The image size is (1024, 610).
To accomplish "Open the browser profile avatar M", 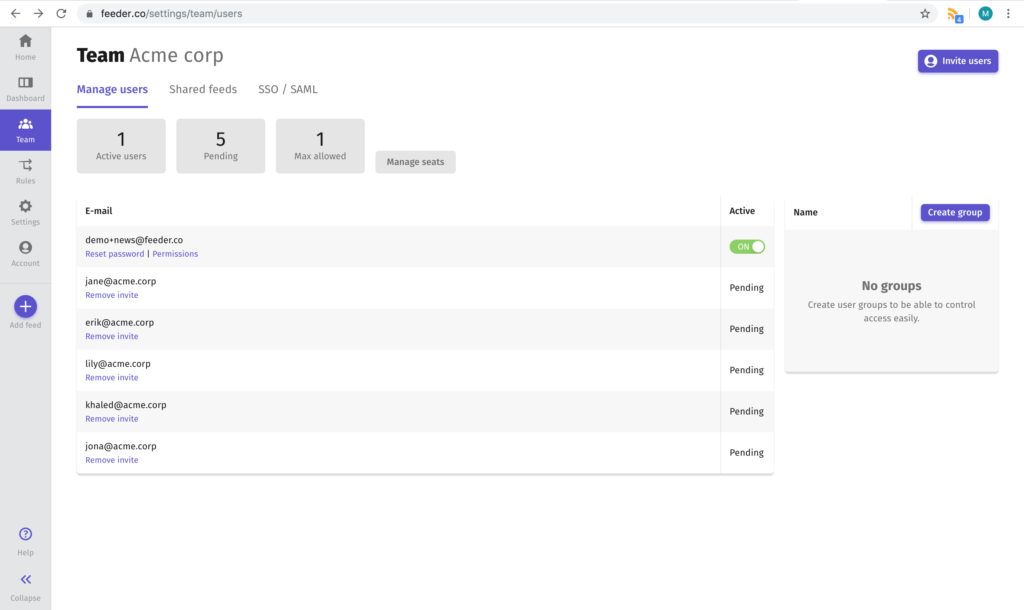I will pyautogui.click(x=985, y=13).
